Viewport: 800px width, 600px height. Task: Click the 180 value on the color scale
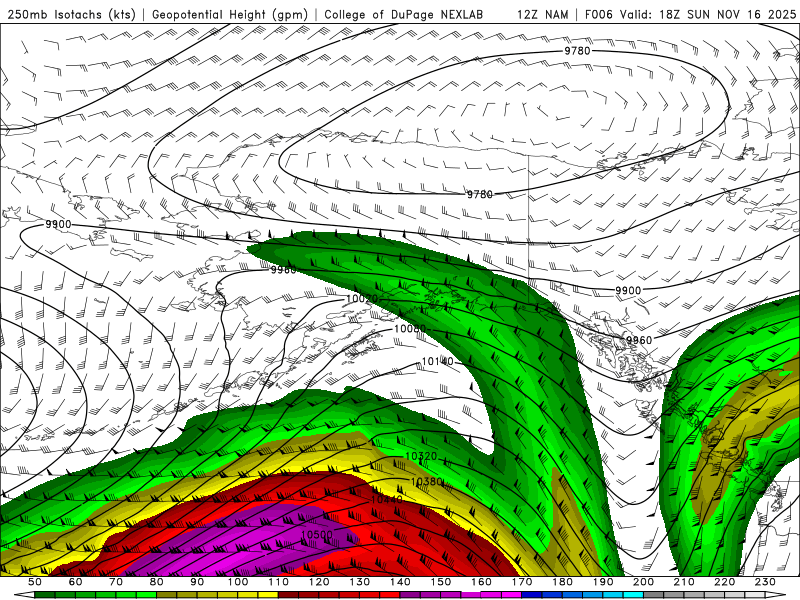562,582
